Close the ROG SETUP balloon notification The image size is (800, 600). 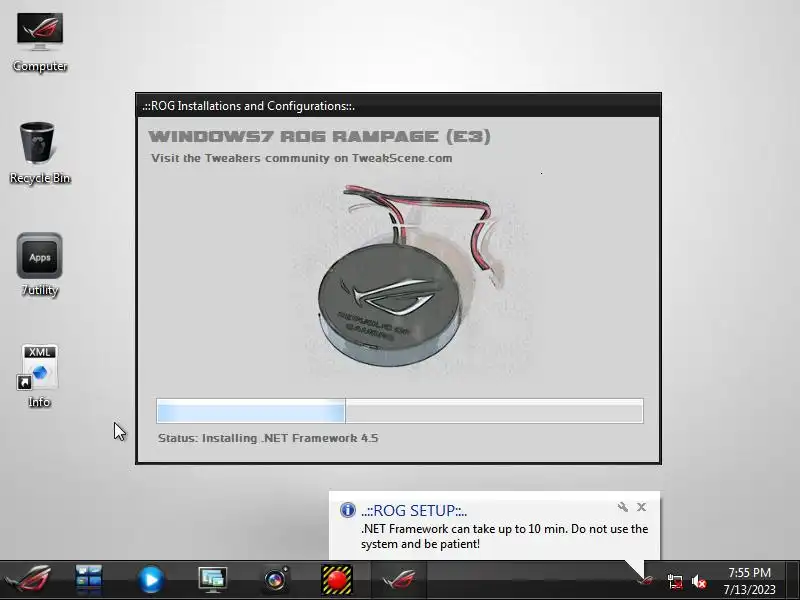pyautogui.click(x=641, y=507)
